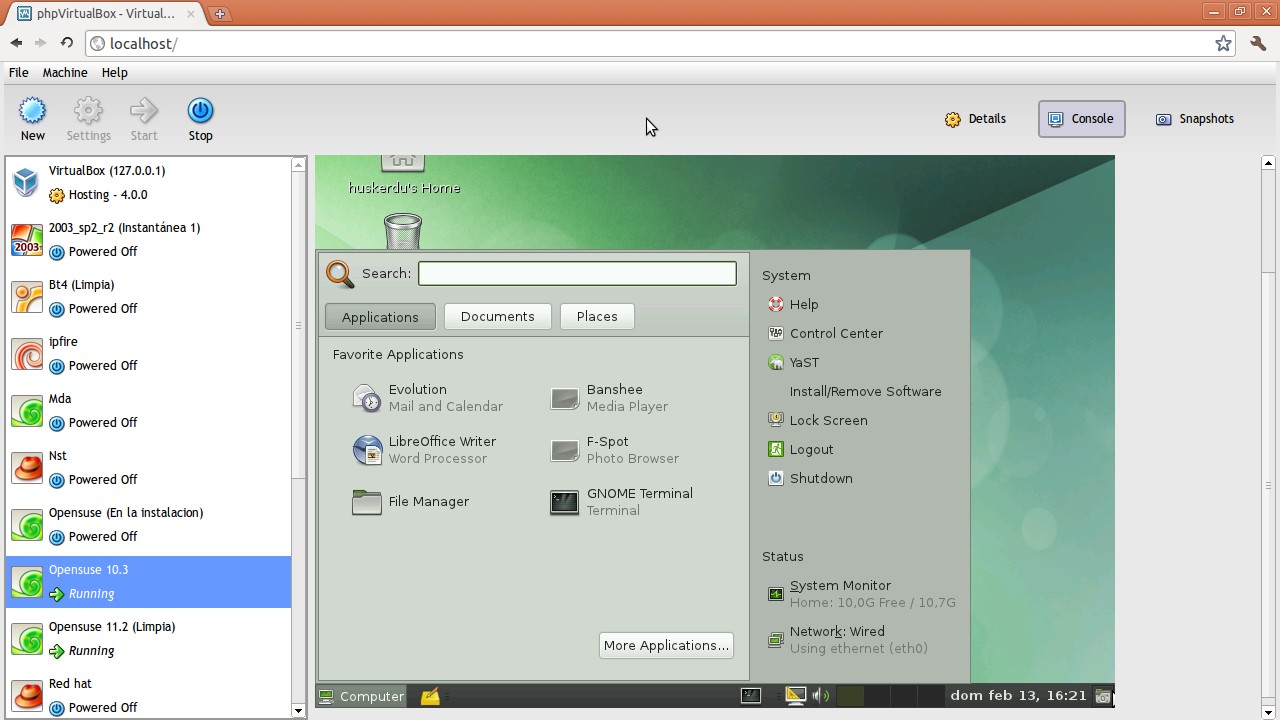Click the VM list scroll down arrow

coord(298,711)
